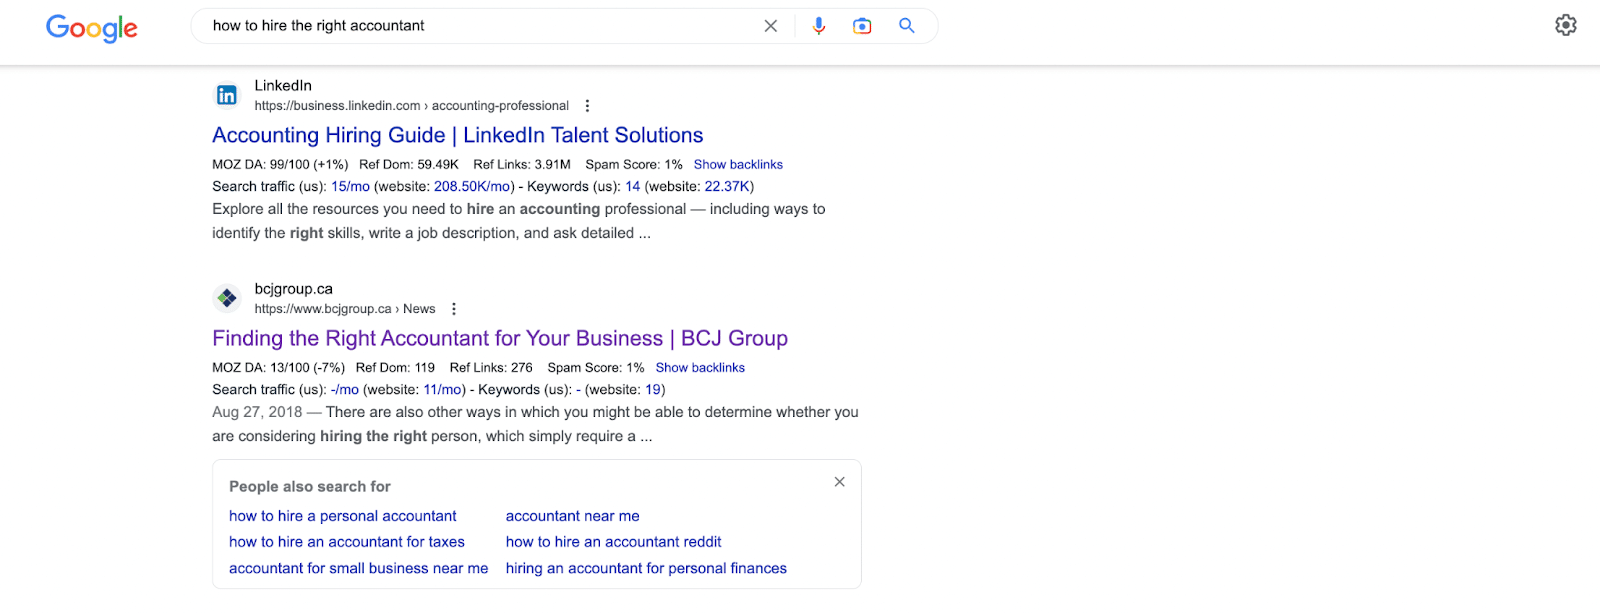Click the LinkedIn favicon icon

(x=227, y=95)
